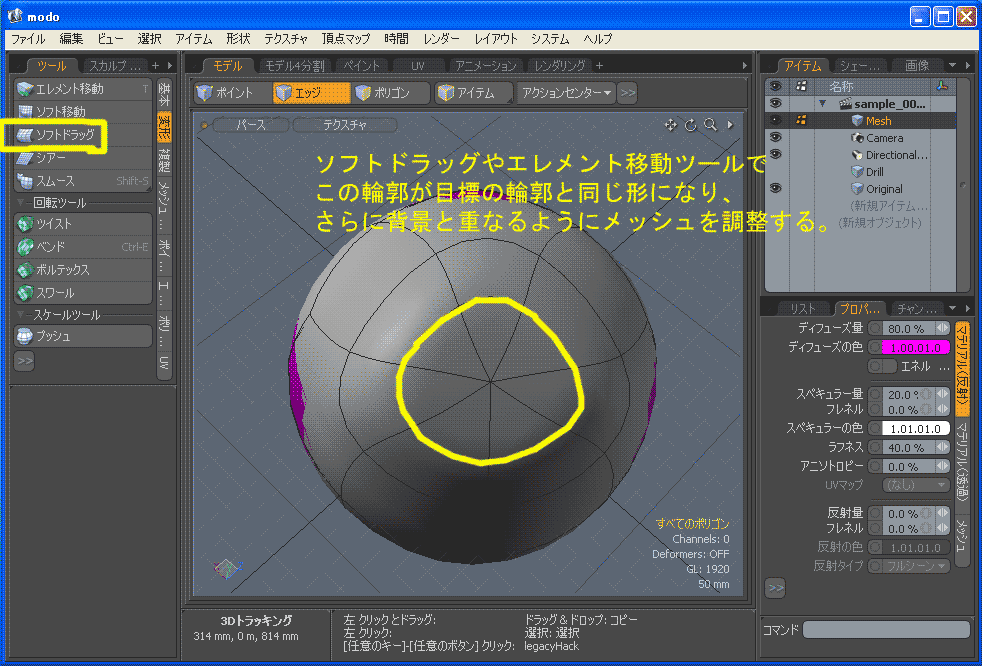This screenshot has width=982, height=666.
Task: Open the マテリアル(透過) vertical tab
Action: point(962,464)
